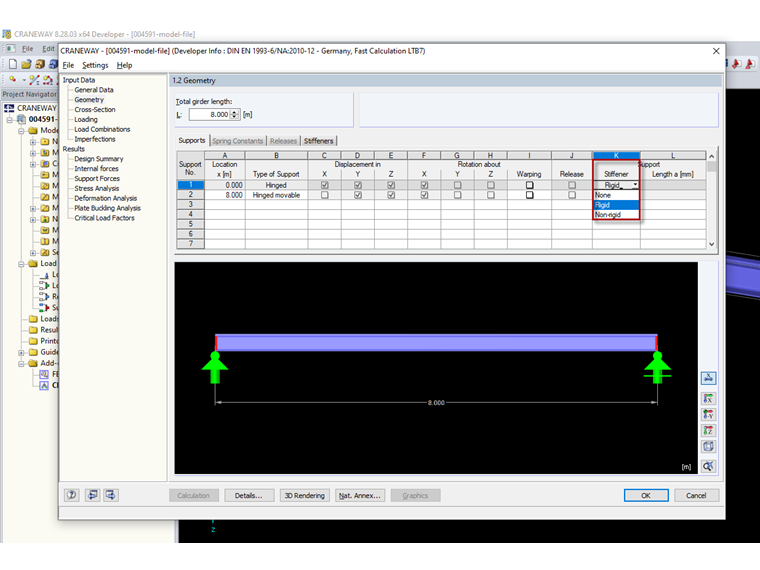Open Stiffener dropdown arrow in row 1
The height and width of the screenshot is (570, 760).
point(635,185)
